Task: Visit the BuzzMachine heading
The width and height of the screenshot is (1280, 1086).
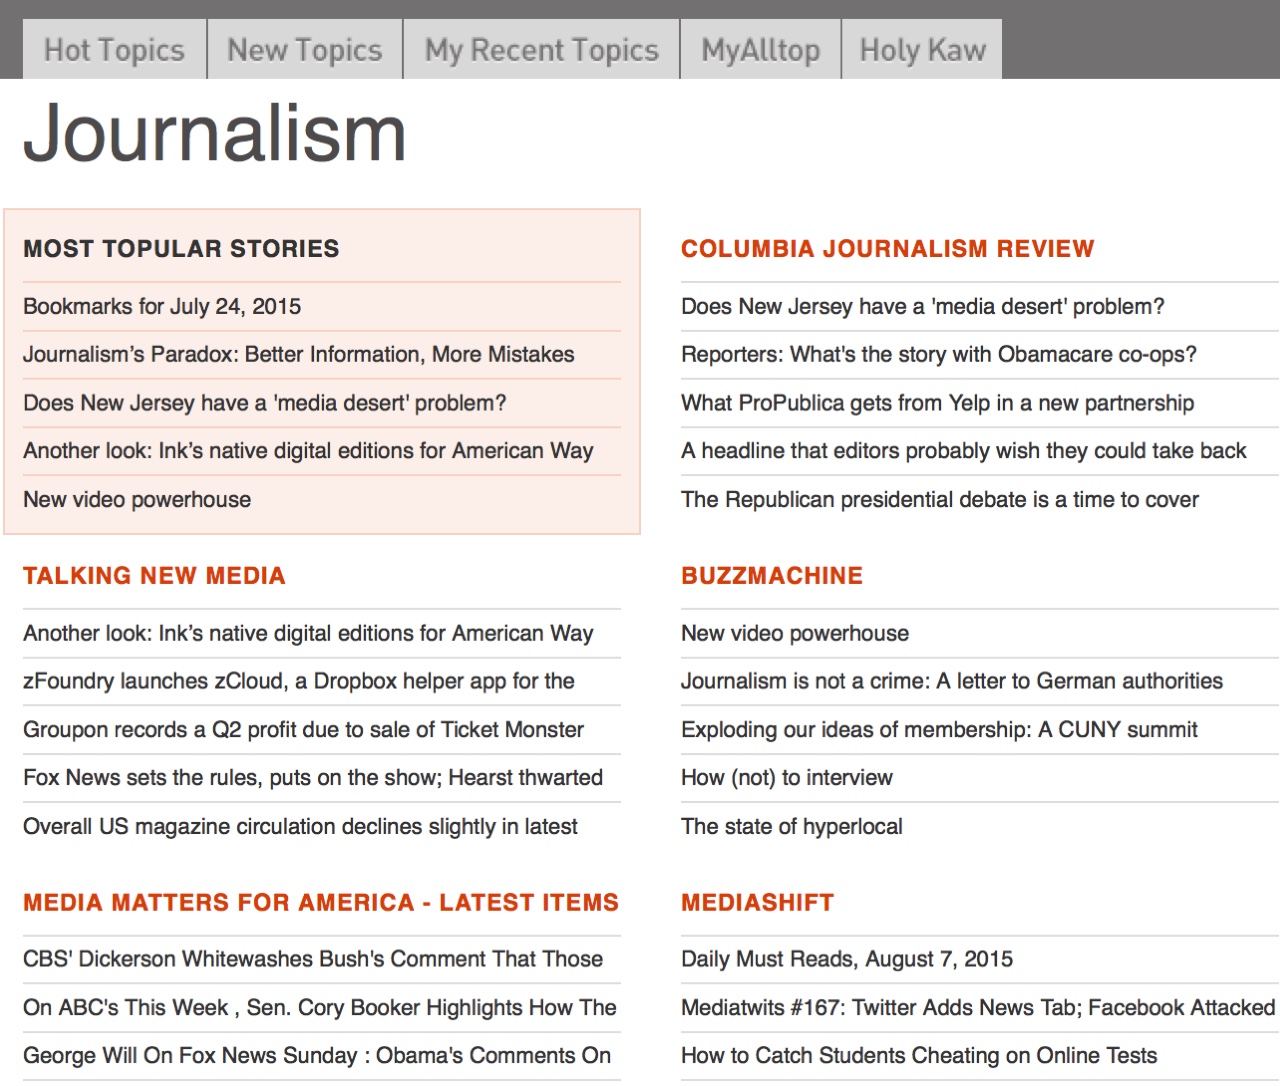Action: (x=772, y=576)
